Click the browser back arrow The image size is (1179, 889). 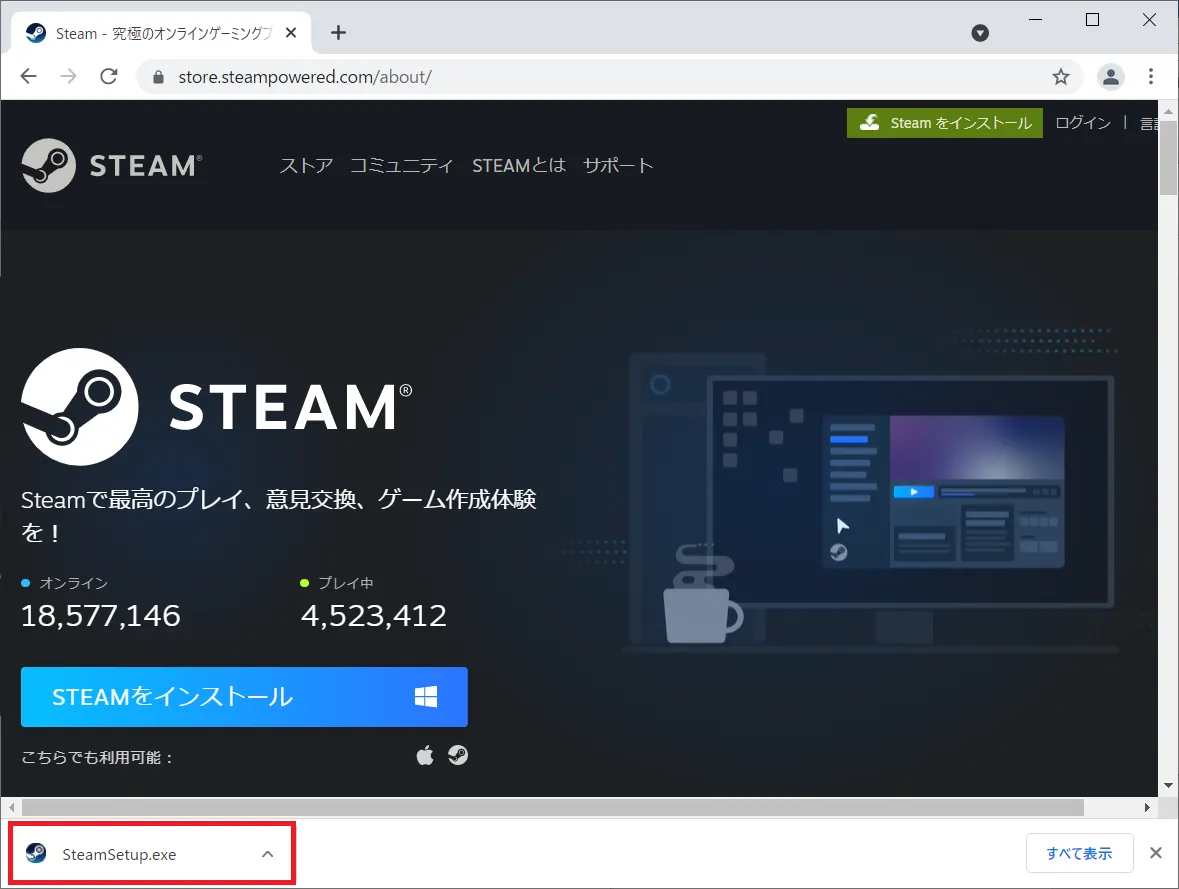[29, 76]
